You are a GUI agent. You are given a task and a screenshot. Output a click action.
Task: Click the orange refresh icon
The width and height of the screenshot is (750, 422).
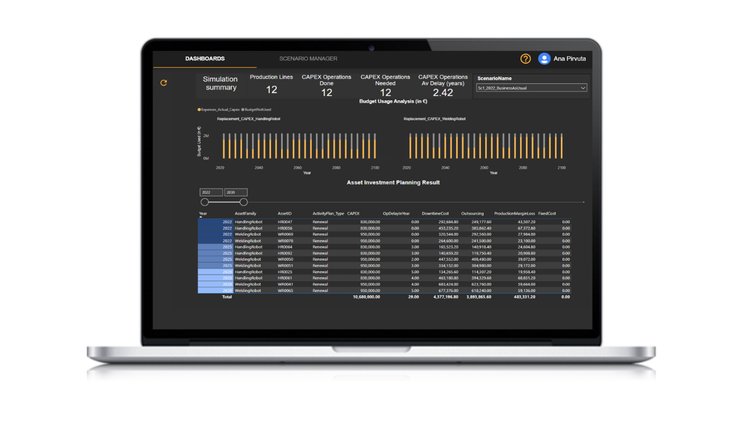coord(164,83)
